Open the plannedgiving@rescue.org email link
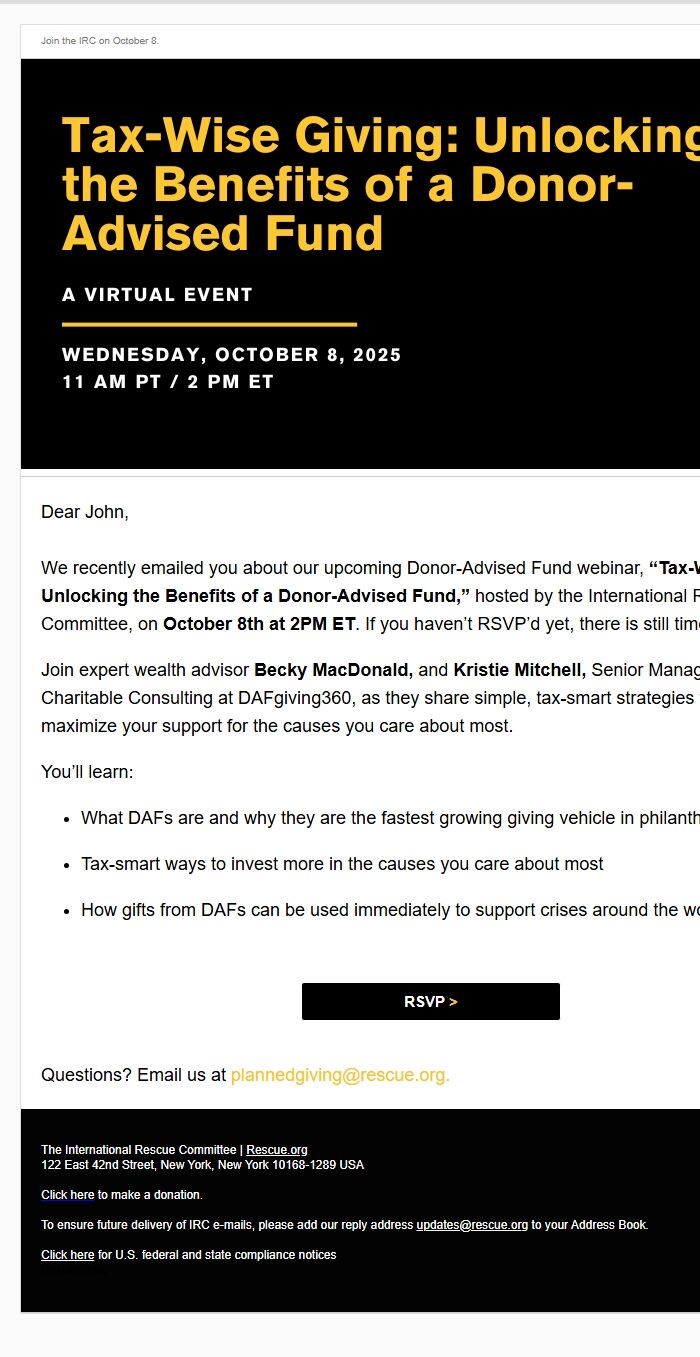This screenshot has width=700, height=1357. [340, 1075]
